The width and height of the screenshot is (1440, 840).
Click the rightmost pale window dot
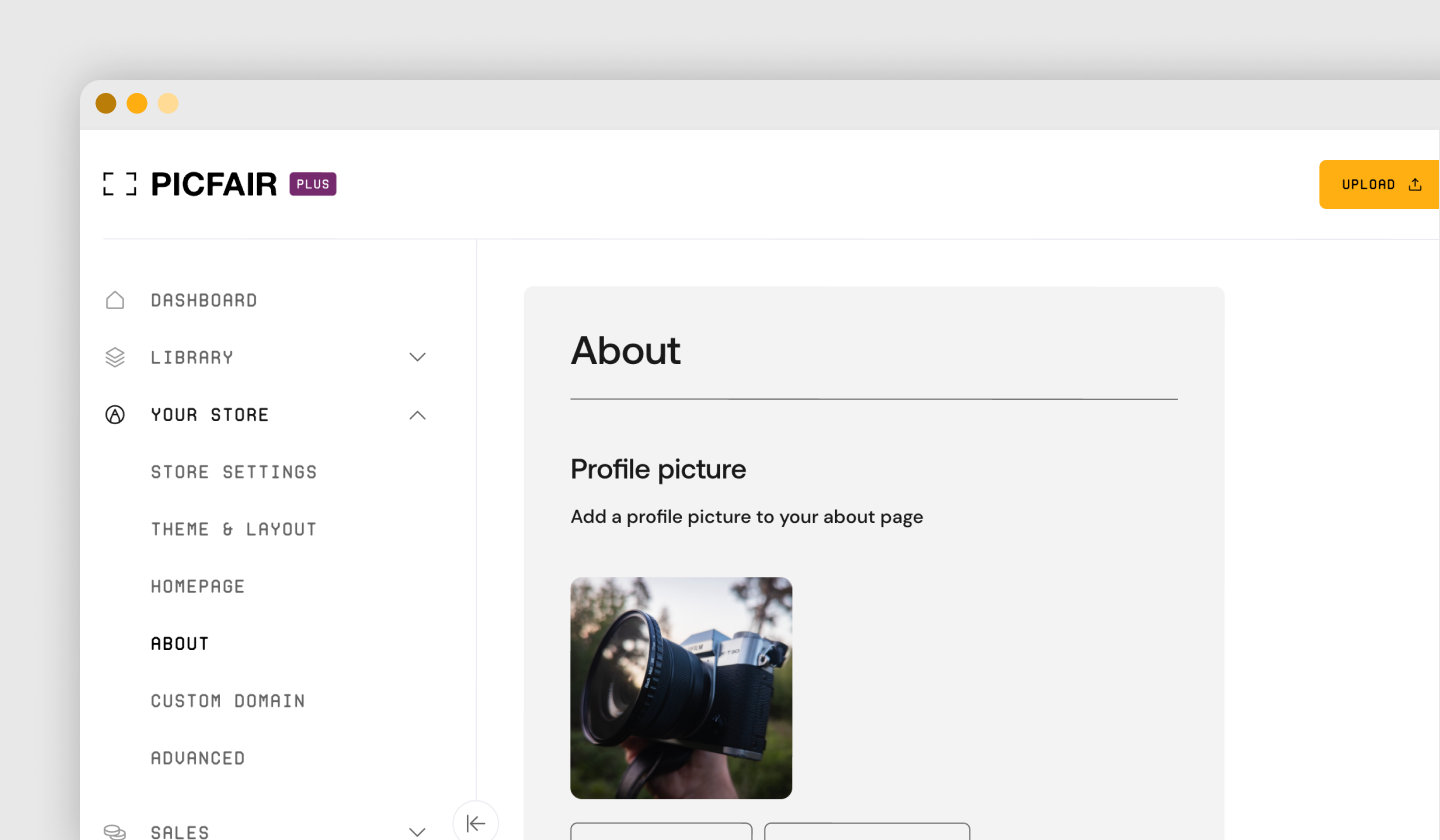pos(168,103)
